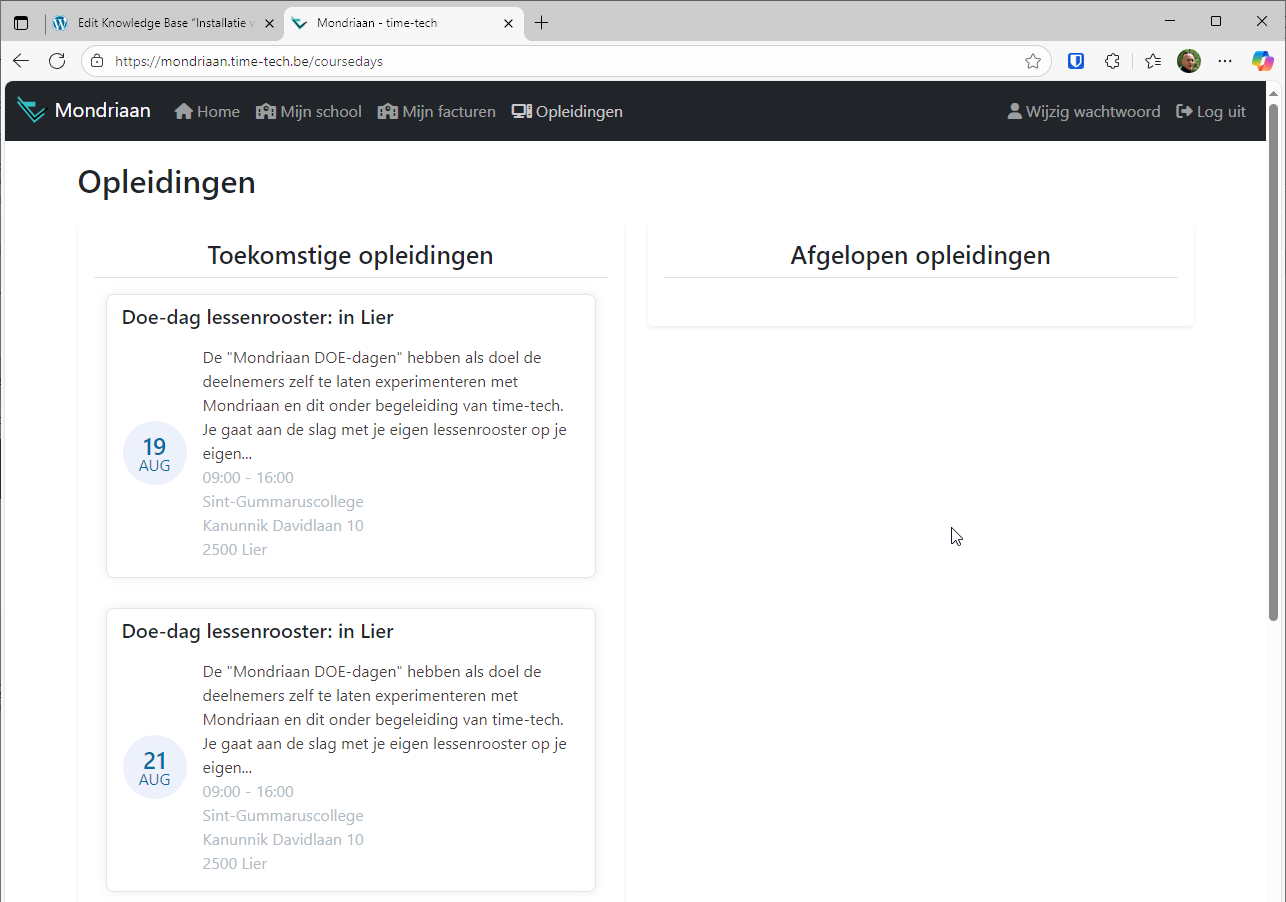Click the Opleidingen page heading
This screenshot has height=902, width=1286.
167,182
